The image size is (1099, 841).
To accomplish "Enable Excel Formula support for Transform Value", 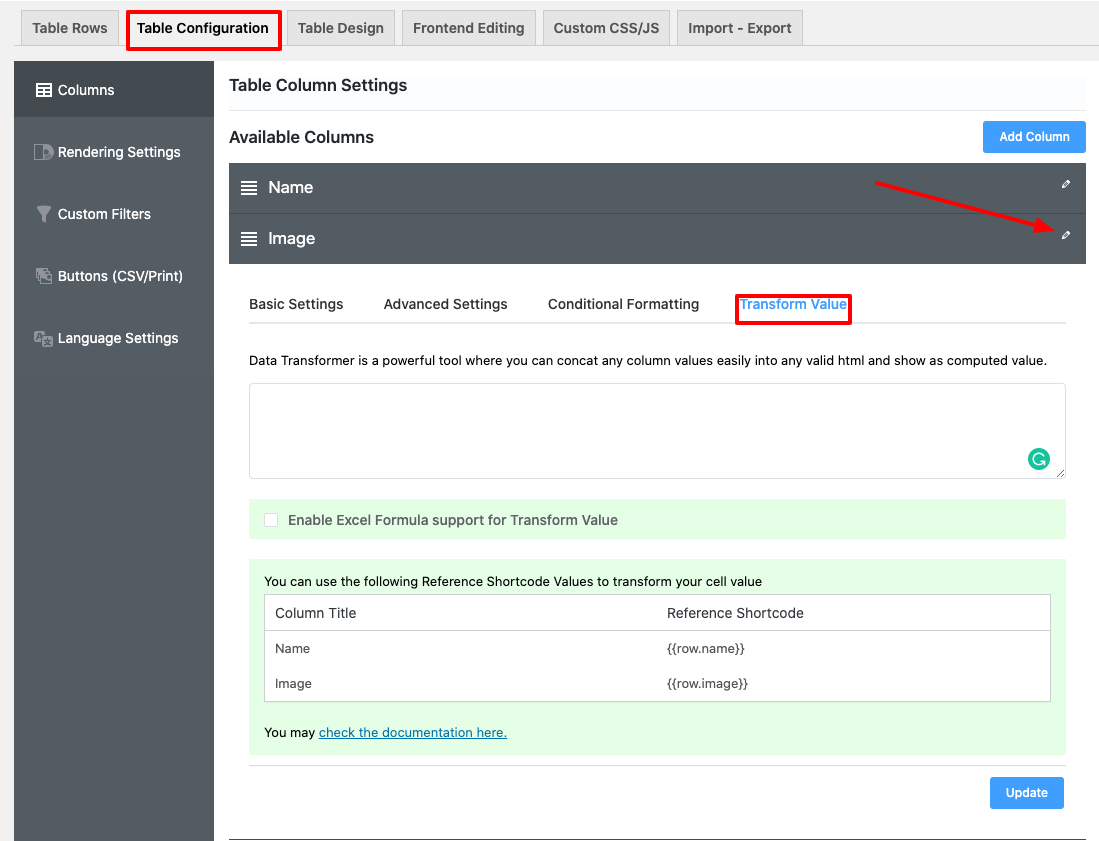I will (x=271, y=520).
